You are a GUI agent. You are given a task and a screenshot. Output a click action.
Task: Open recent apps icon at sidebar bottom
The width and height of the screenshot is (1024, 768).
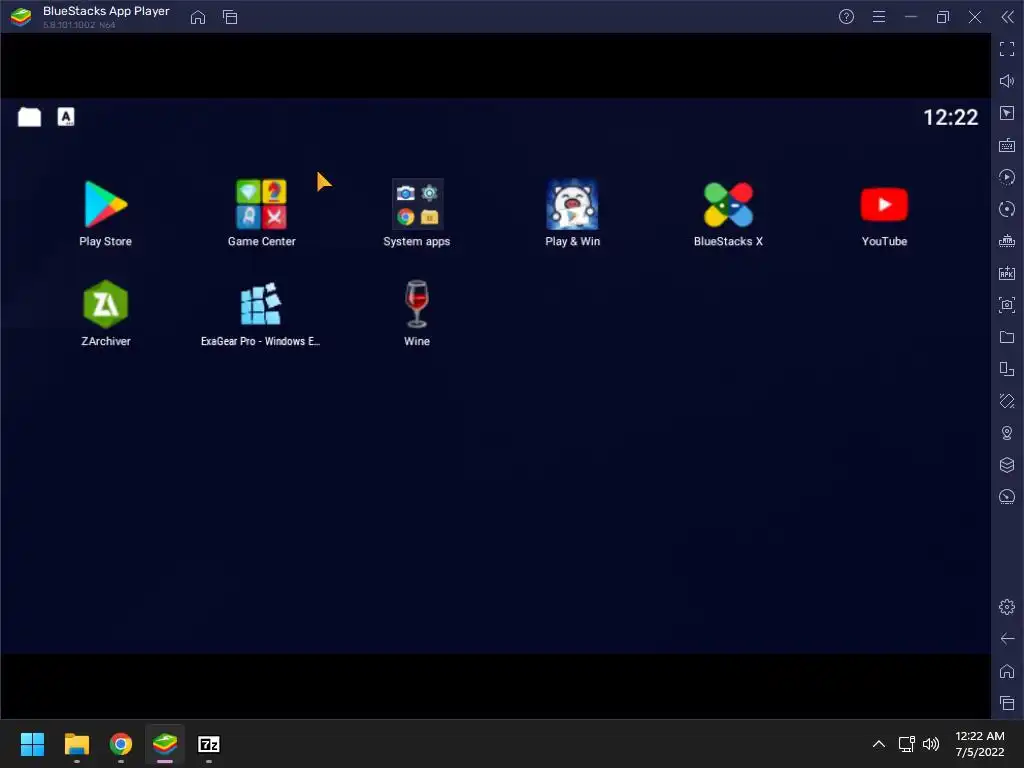pyautogui.click(x=1007, y=703)
